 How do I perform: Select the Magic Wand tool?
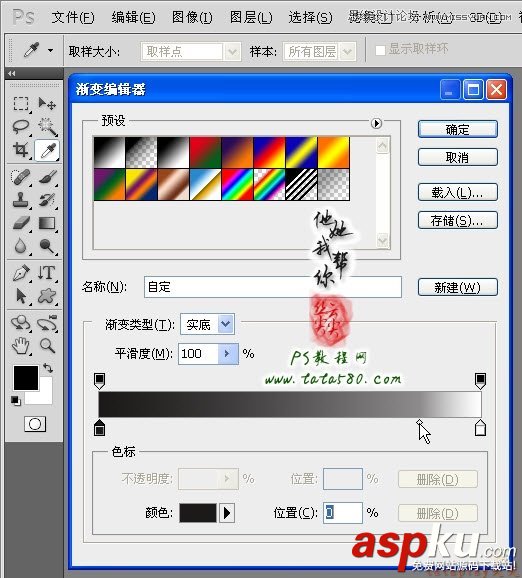(x=47, y=126)
